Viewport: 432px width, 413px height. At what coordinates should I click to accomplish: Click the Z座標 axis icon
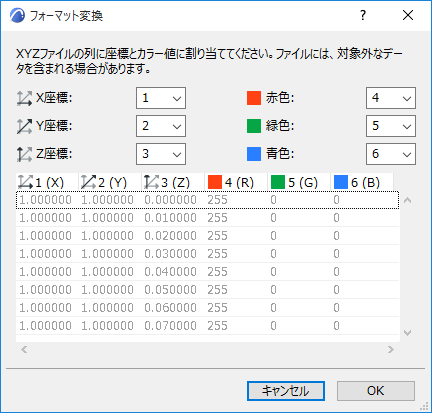coord(24,154)
